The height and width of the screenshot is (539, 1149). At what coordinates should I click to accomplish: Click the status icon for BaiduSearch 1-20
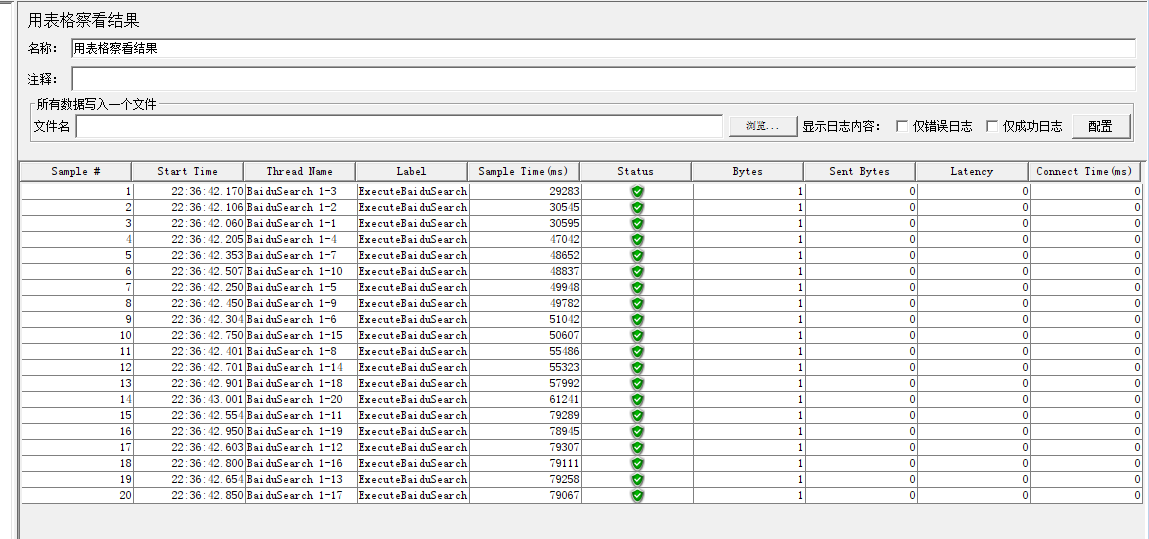638,400
